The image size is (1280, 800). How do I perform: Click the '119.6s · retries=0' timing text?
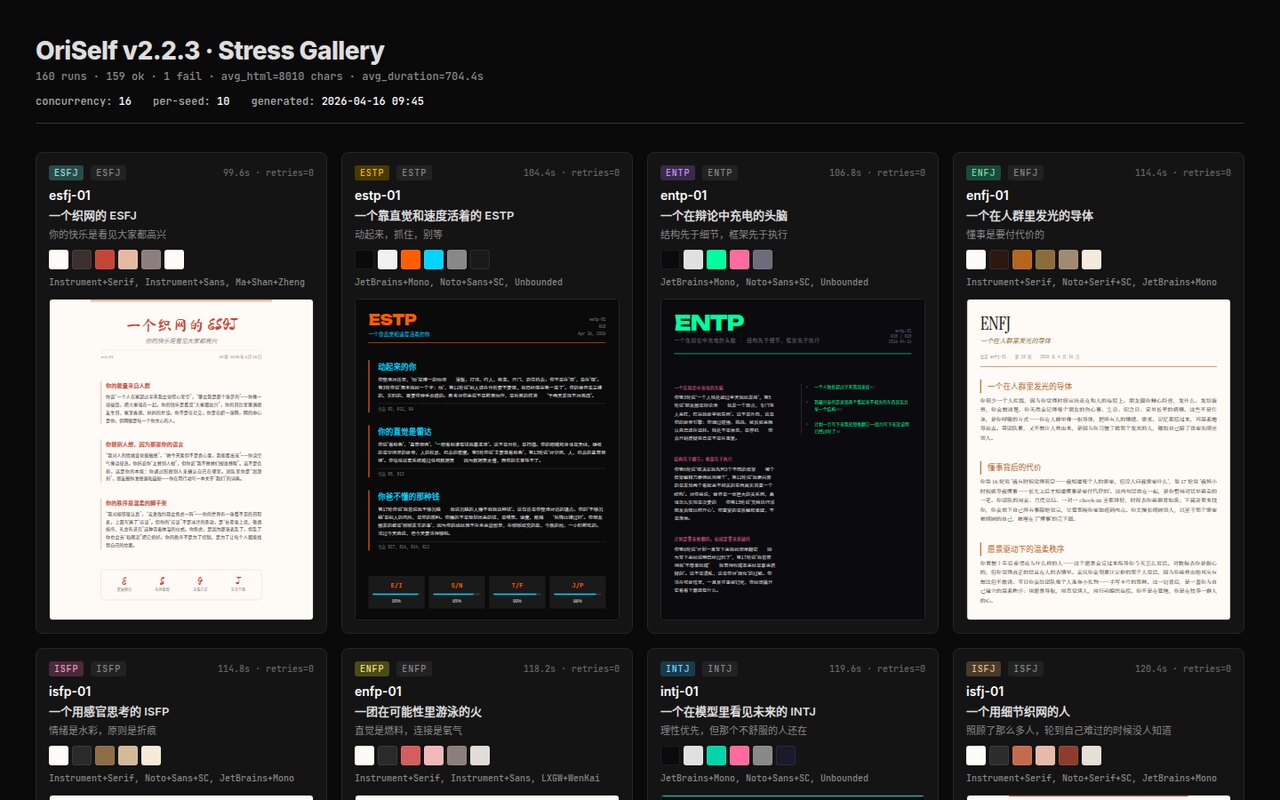877,668
